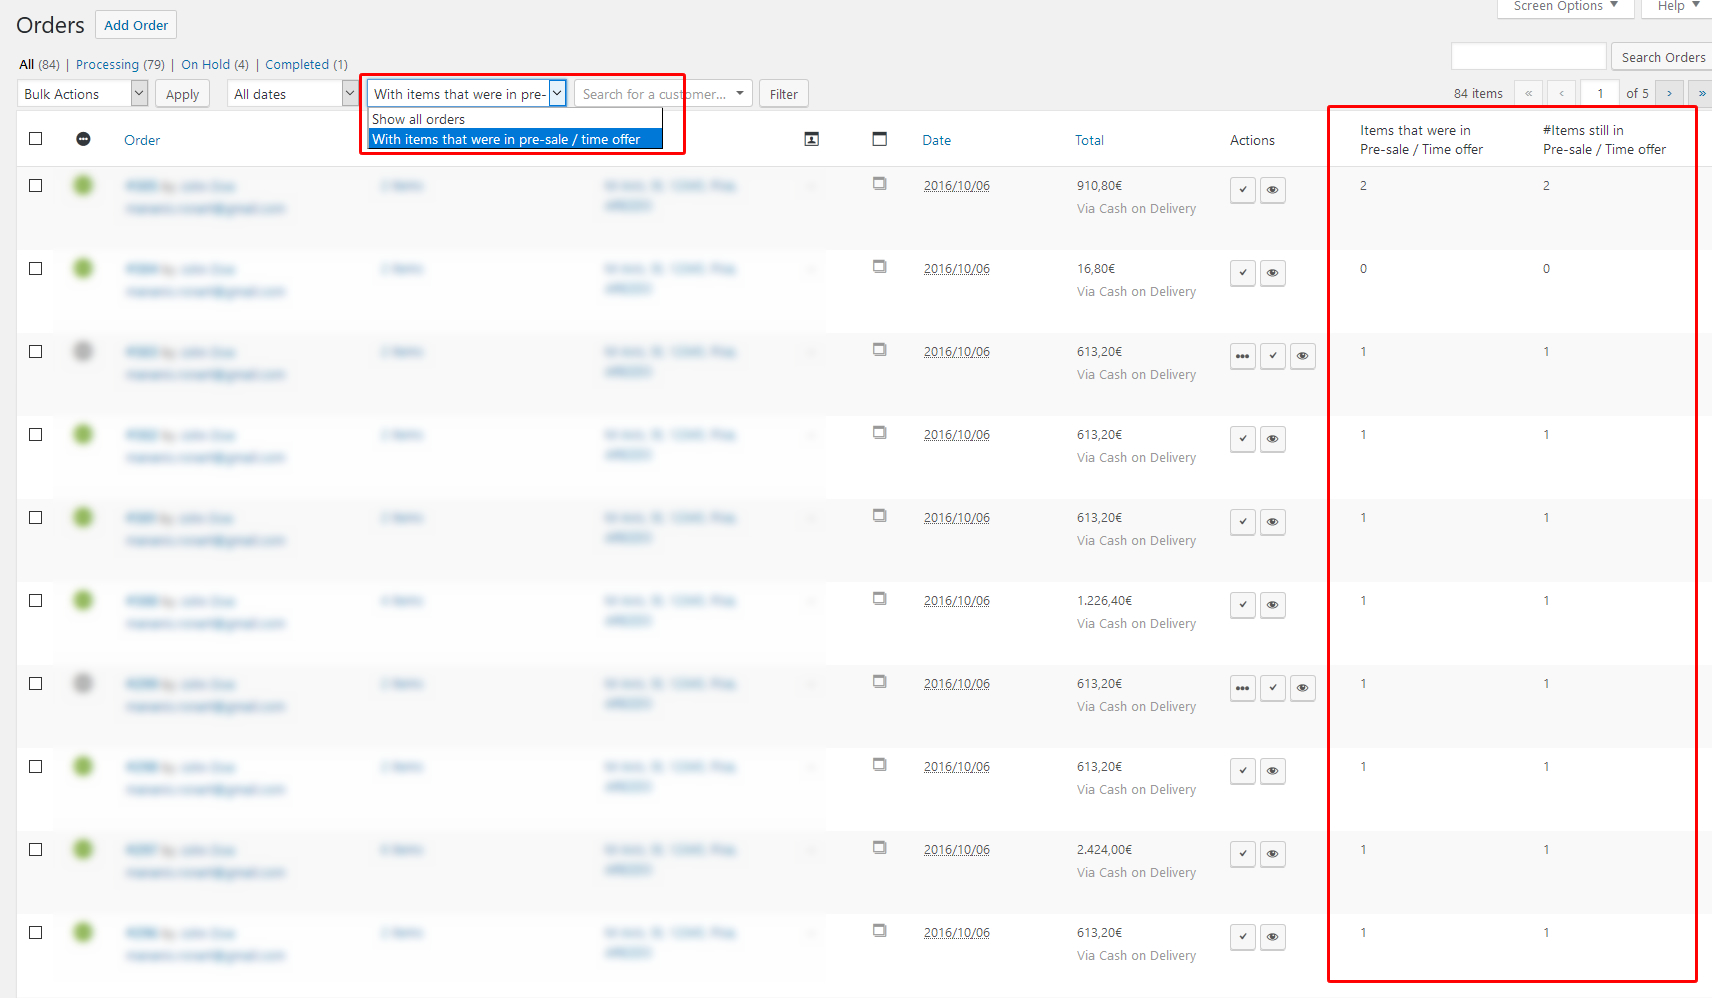
Task: Tick the select-all checkbox in the table header
Action: point(36,139)
